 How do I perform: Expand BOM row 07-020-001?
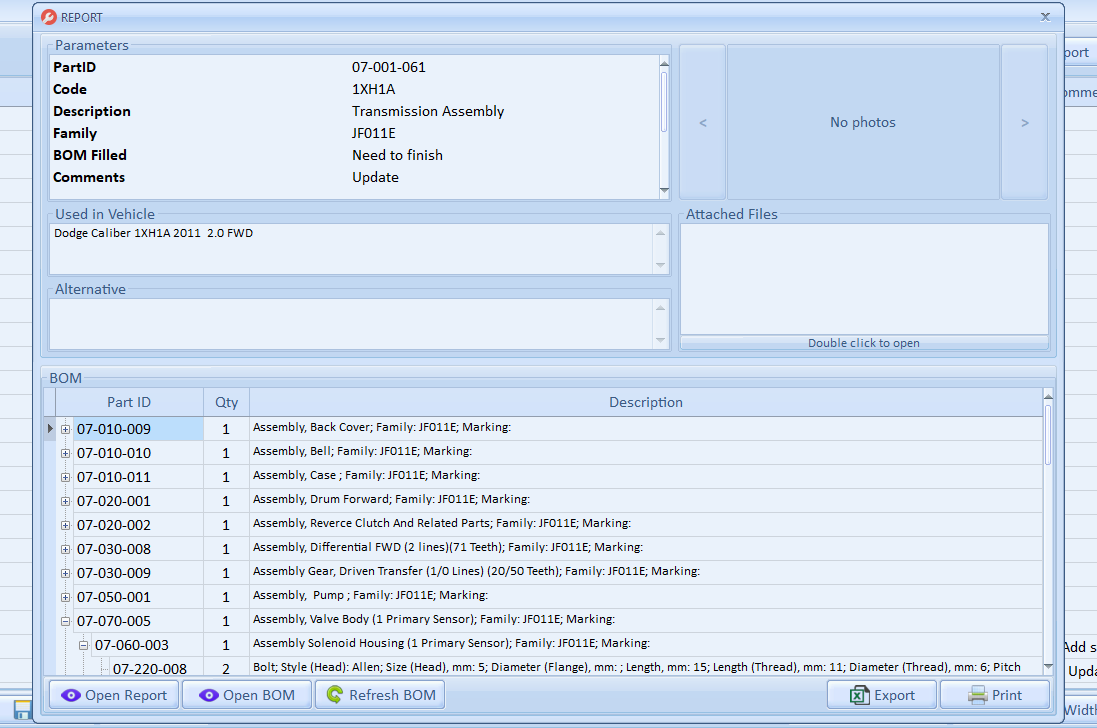tap(66, 501)
